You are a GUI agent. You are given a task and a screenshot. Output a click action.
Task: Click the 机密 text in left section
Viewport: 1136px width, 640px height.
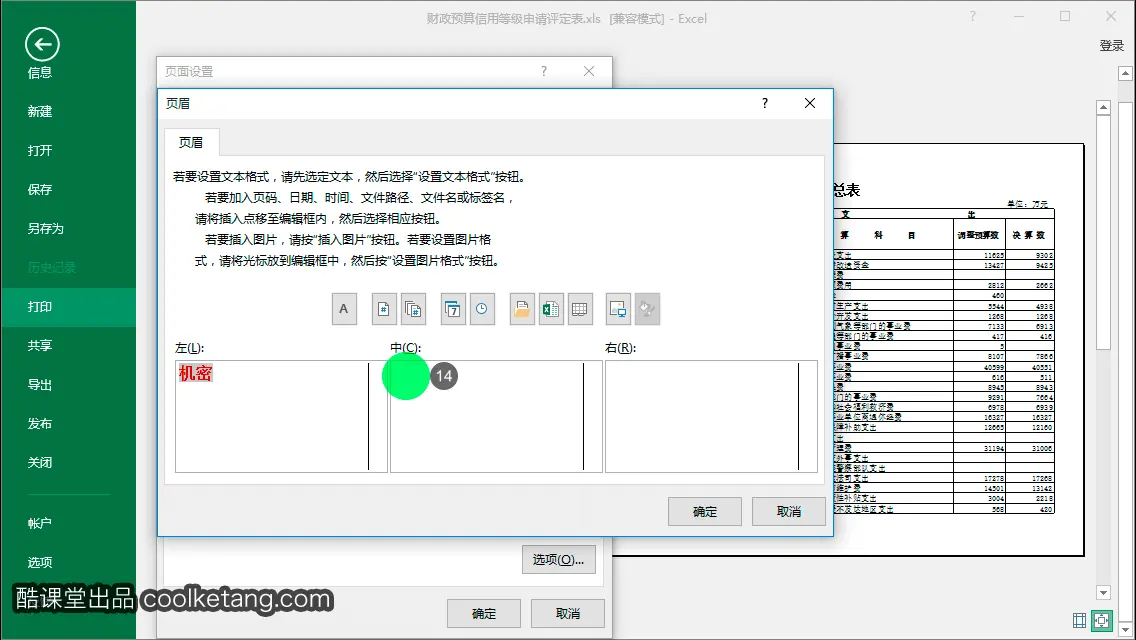coord(196,373)
